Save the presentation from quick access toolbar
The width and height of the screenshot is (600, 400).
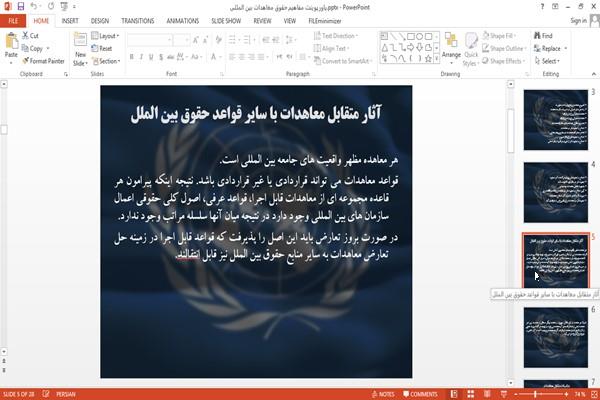tap(21, 7)
